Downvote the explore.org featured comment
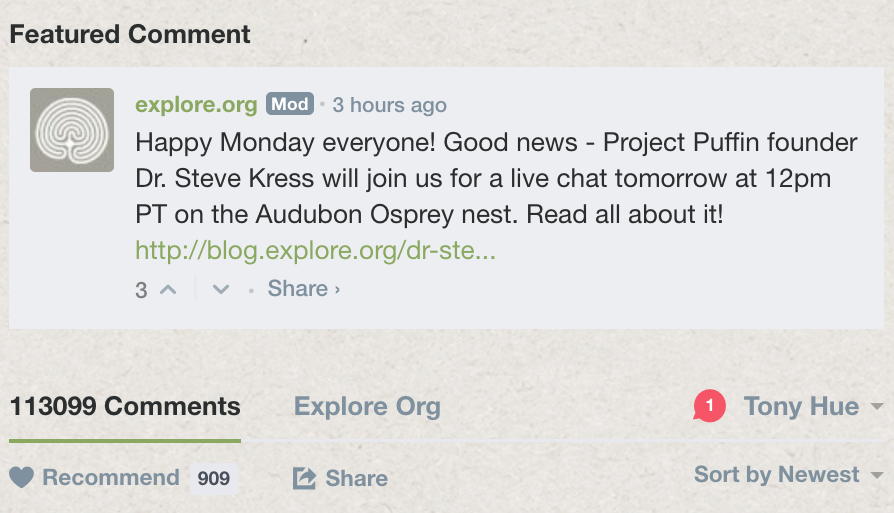The width and height of the screenshot is (894, 513). click(221, 289)
